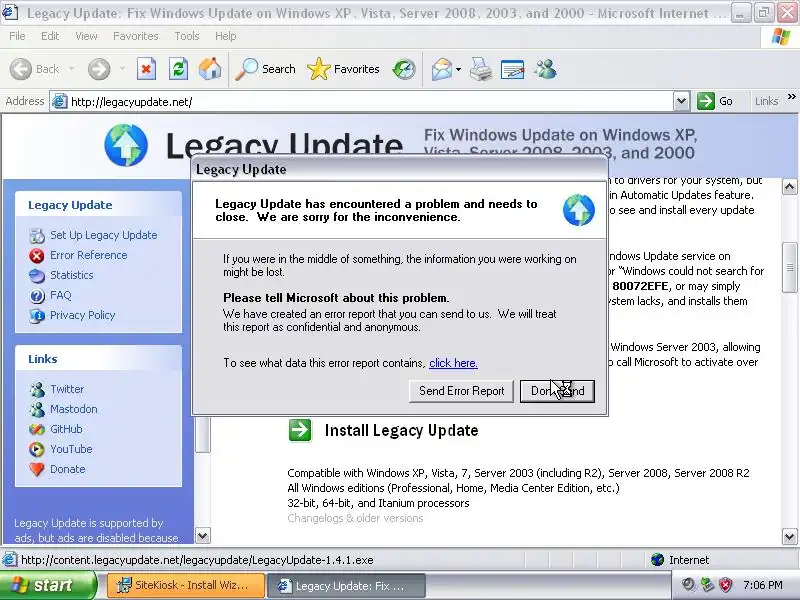Viewport: 800px width, 600px height.
Task: Click Legacy Update globe logo in page header
Action: point(126,145)
